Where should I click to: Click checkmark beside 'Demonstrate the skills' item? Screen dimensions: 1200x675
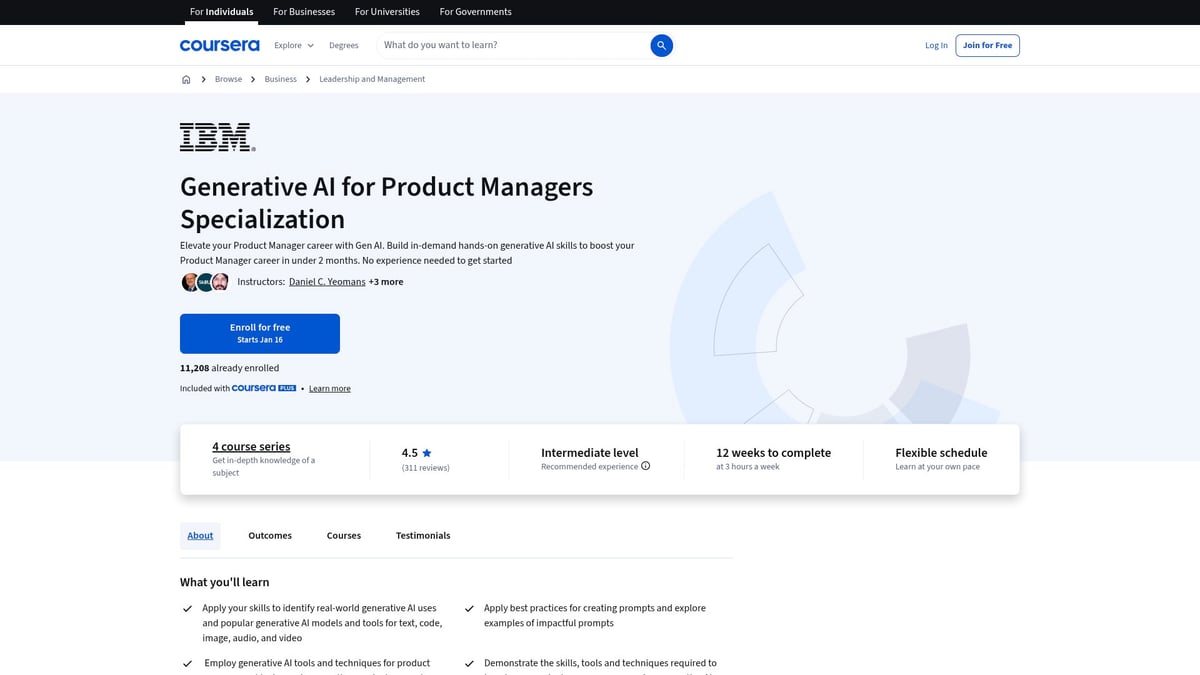(x=469, y=663)
